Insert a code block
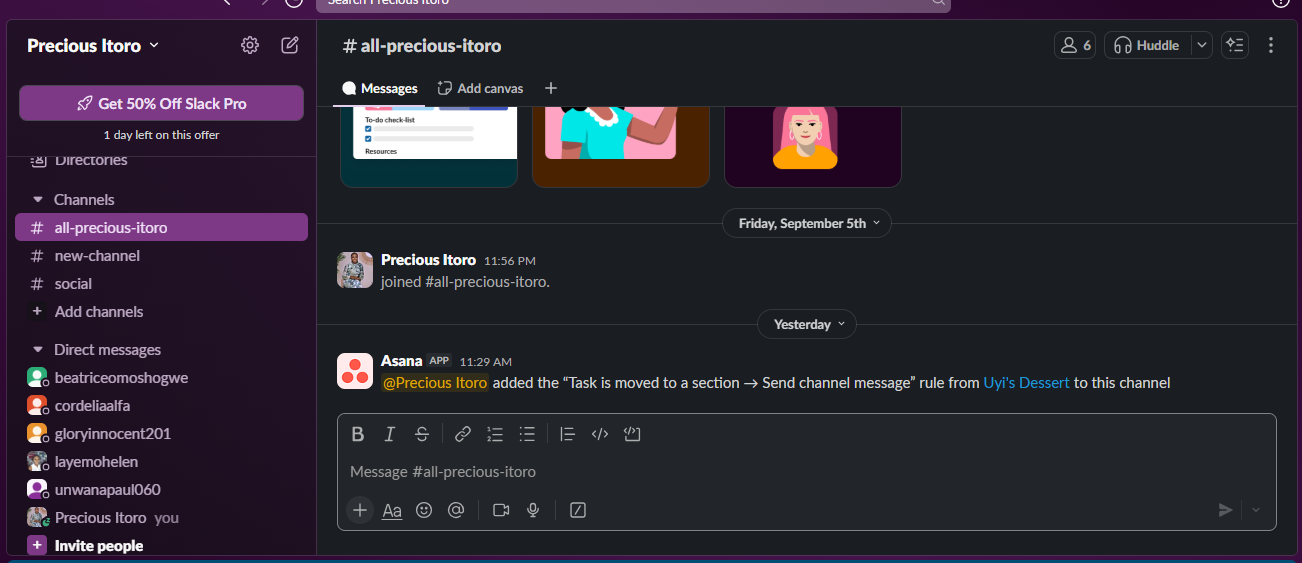Screen dimensions: 1302x563 click(x=632, y=434)
